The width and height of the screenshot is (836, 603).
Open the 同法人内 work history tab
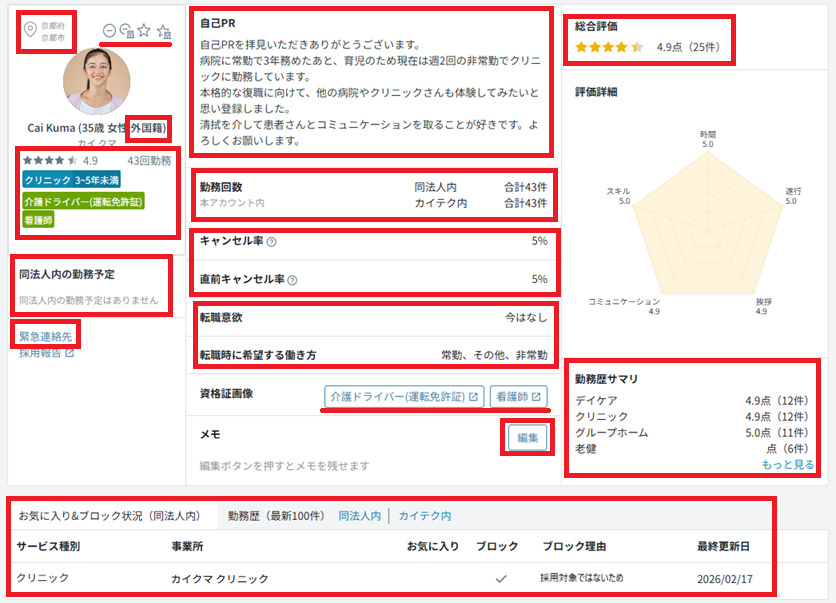(x=359, y=516)
